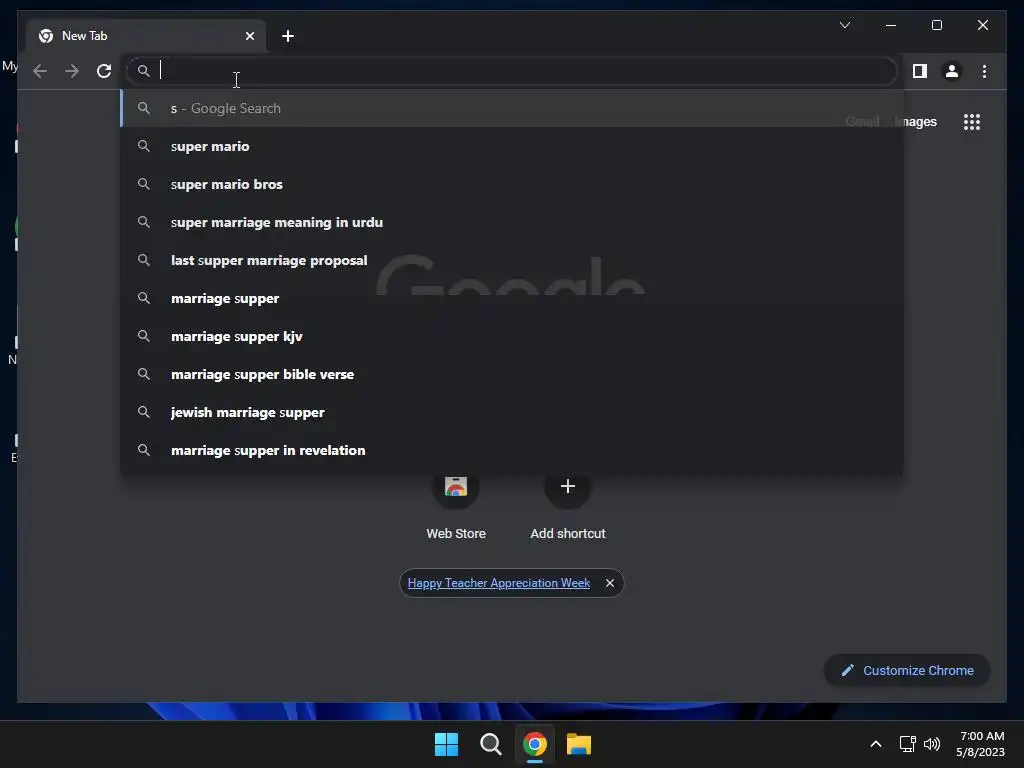Open taskbar Search magnifier
The height and width of the screenshot is (768, 1024).
[x=490, y=744]
